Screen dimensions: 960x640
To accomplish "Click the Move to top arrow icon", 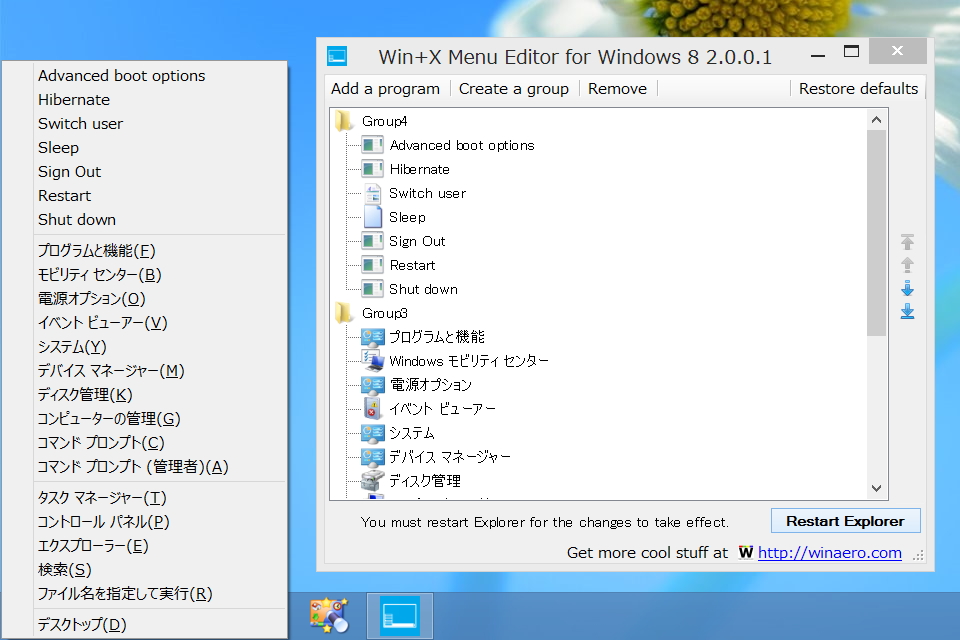I will pos(907,242).
